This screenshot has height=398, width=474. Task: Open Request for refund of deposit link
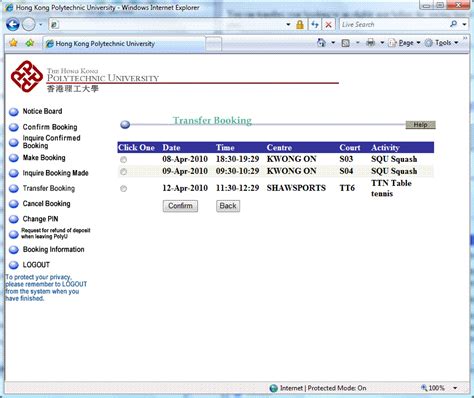(56, 233)
